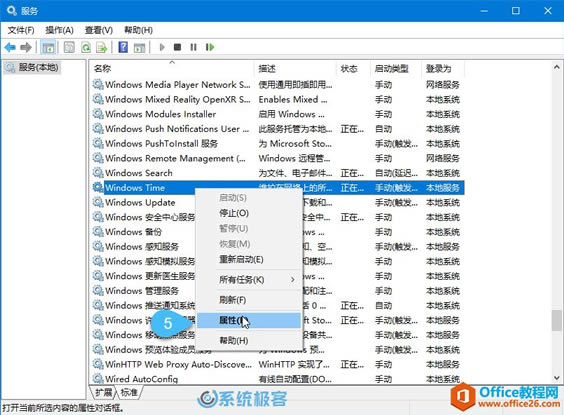Image resolution: width=564 pixels, height=415 pixels.
Task: Select WinHTTP Web Proxy Auto-Discovery service
Action: [x=178, y=364]
